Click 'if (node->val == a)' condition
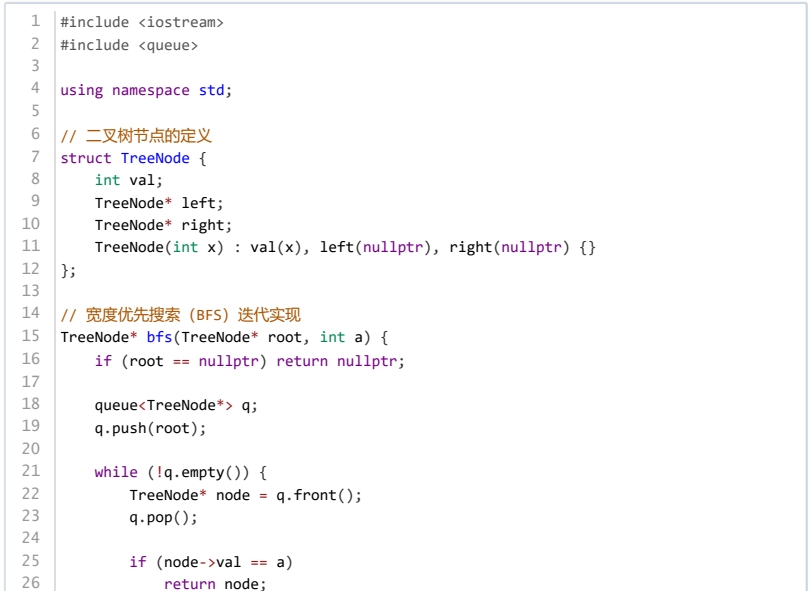This screenshot has height=591, width=812. tap(211, 562)
